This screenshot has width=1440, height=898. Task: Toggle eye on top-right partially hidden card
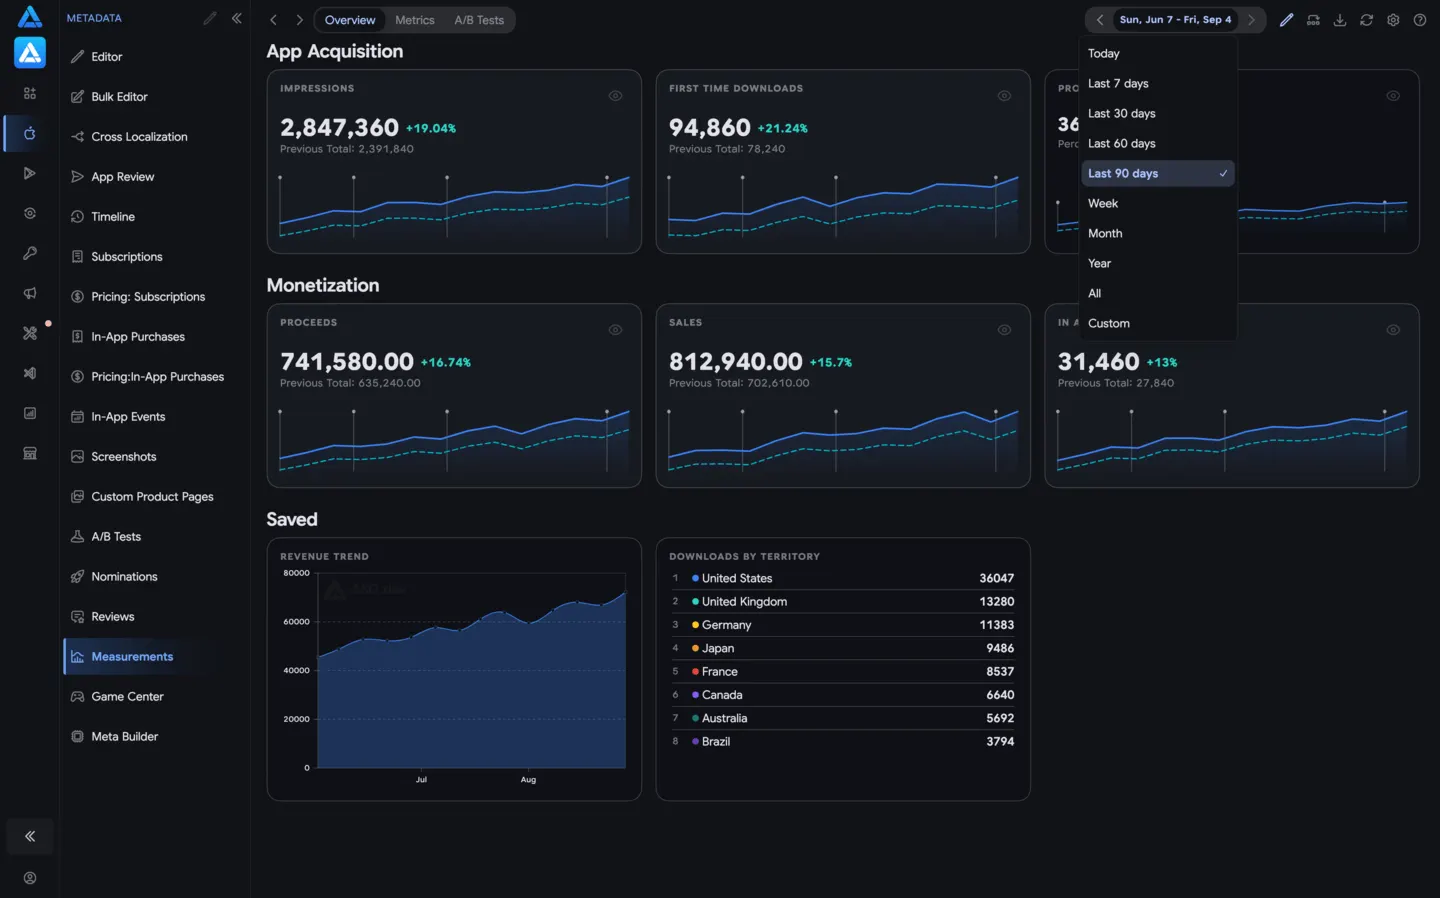[x=1393, y=96]
